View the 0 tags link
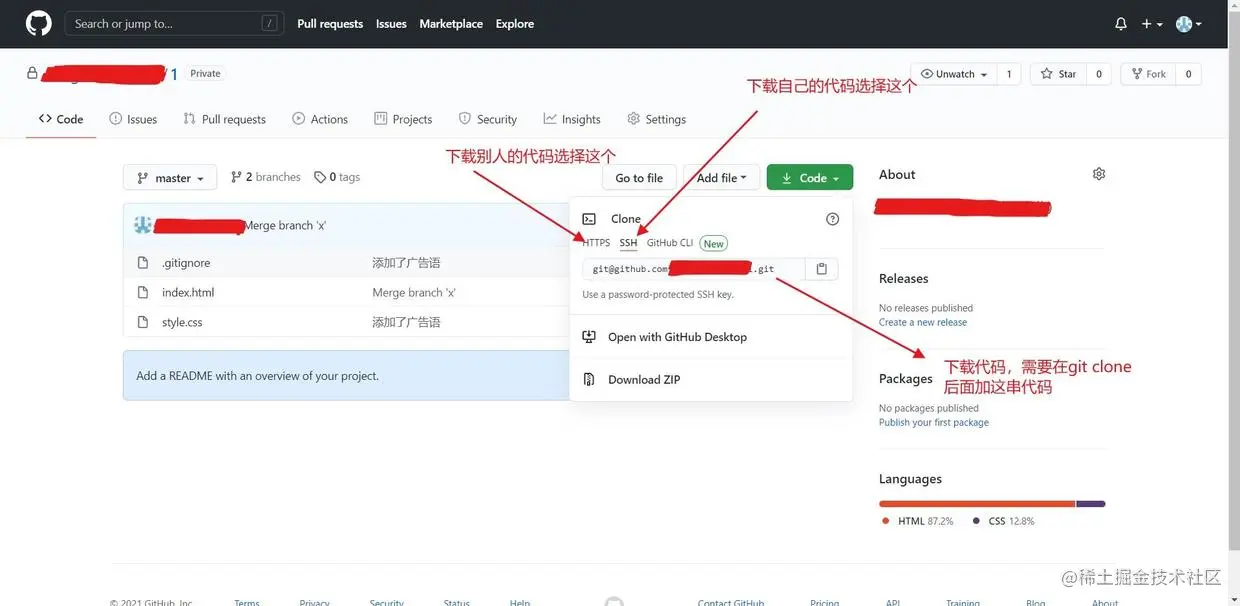This screenshot has width=1240, height=606. point(337,177)
